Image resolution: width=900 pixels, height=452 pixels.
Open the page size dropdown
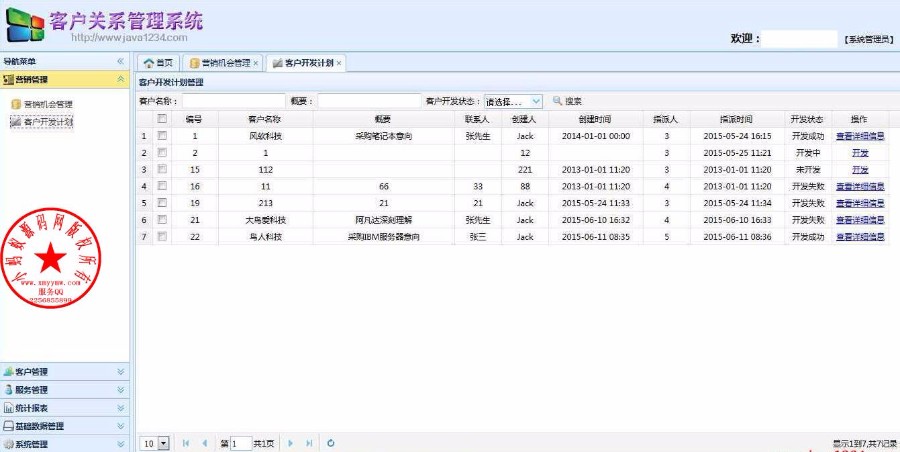pos(164,443)
